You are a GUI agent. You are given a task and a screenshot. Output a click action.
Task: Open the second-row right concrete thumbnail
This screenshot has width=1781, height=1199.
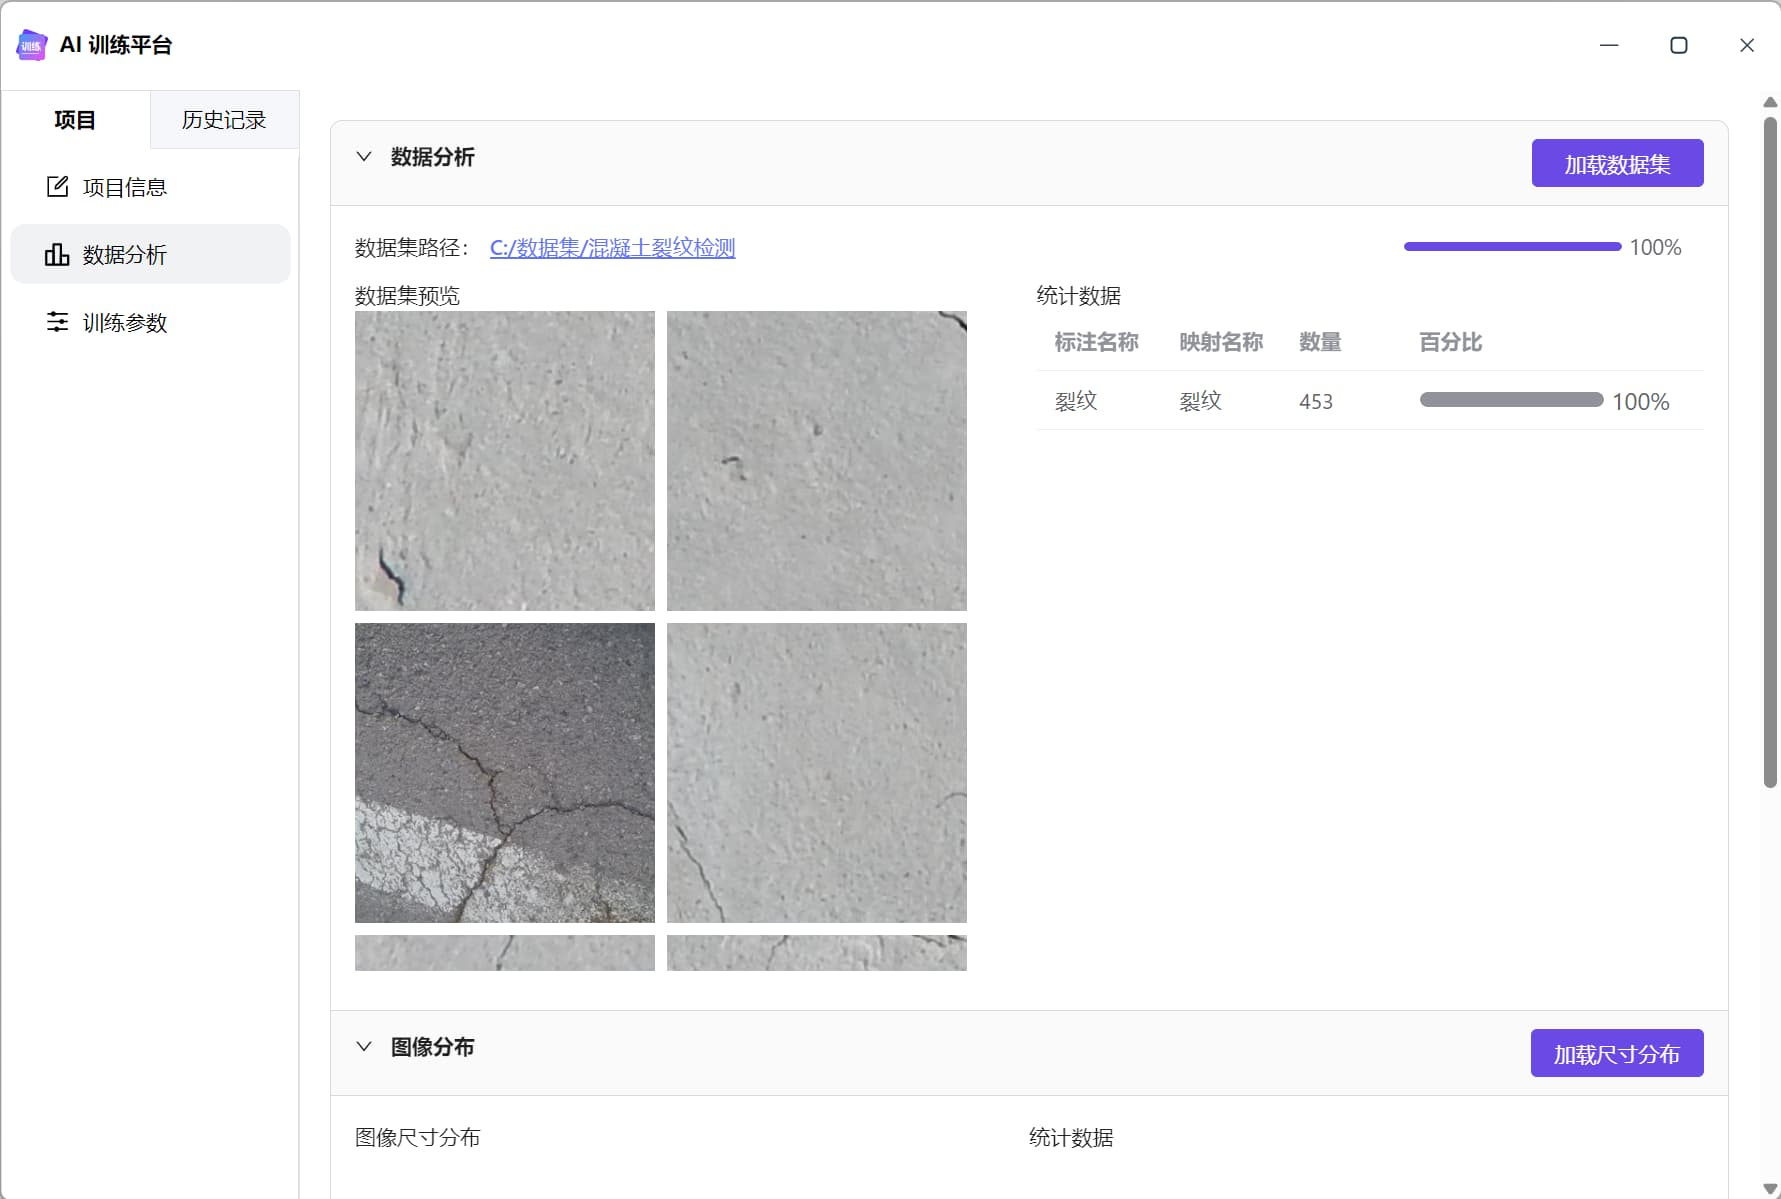coord(817,773)
